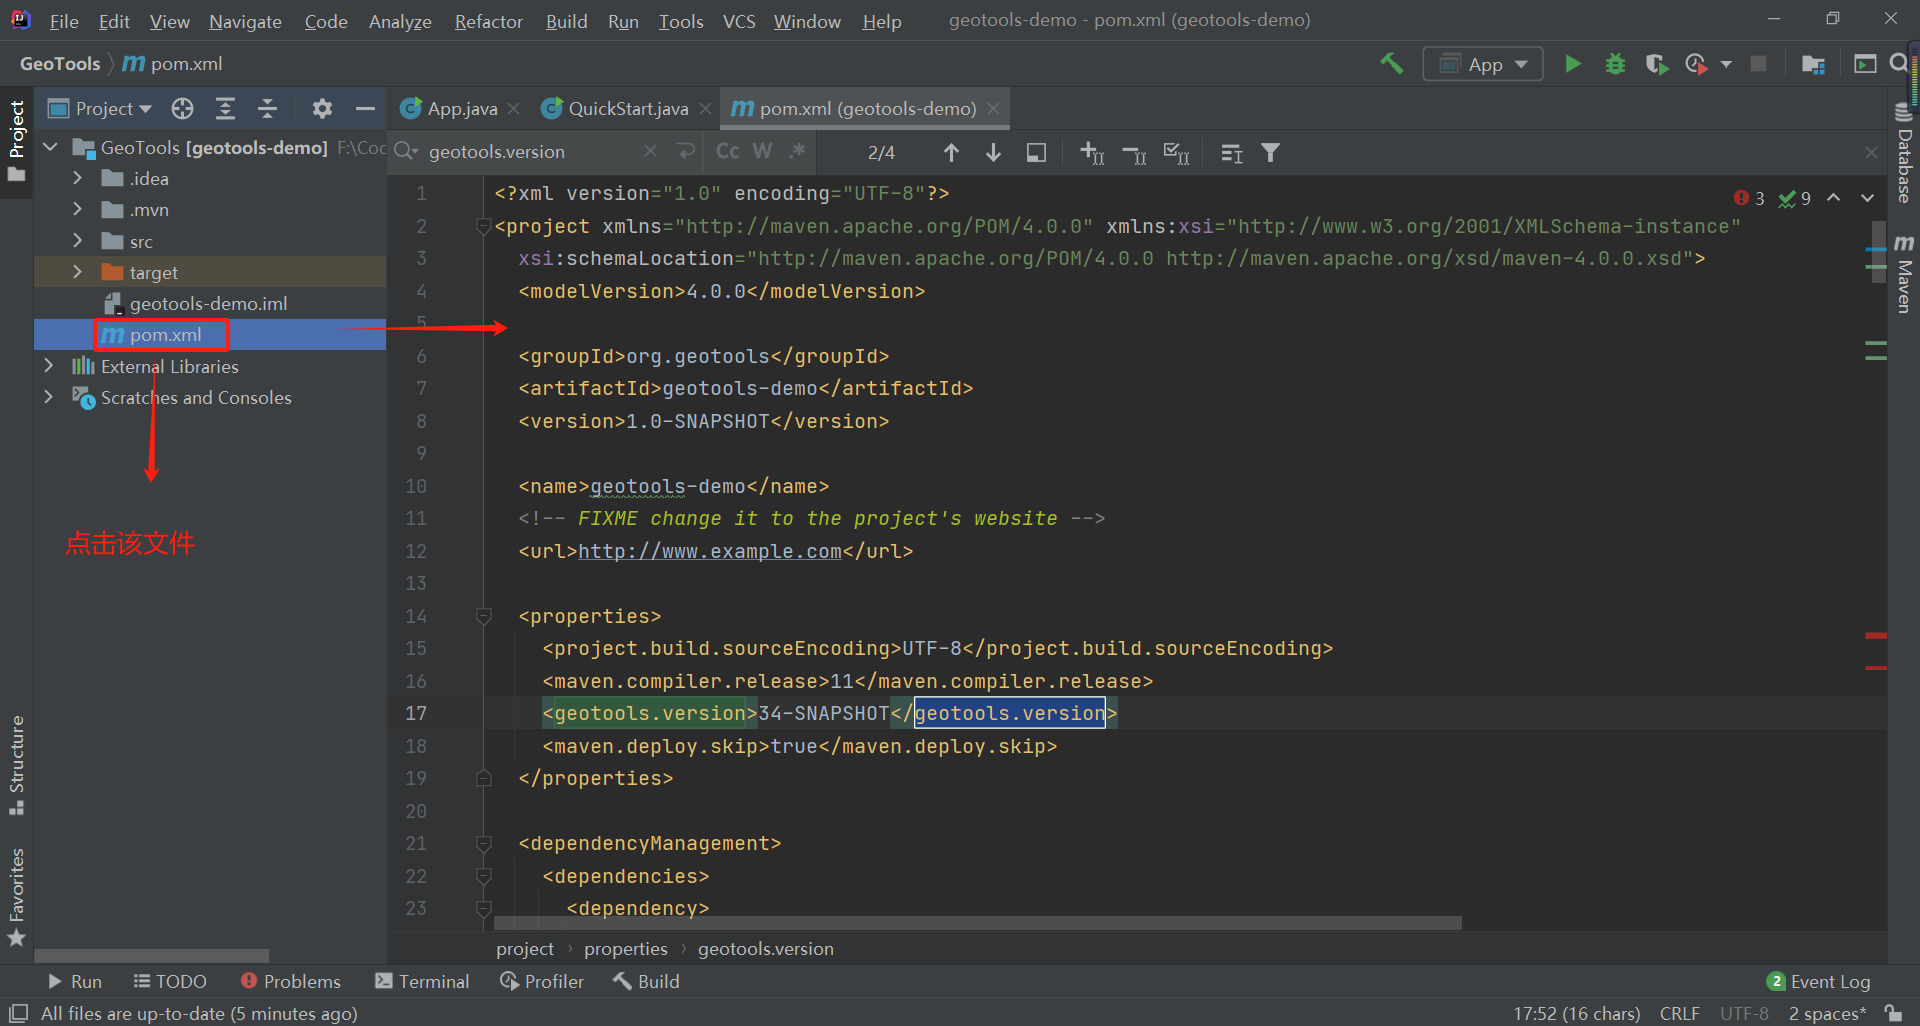Click the Build project hammer icon
Image resolution: width=1920 pixels, height=1026 pixels.
1391,64
